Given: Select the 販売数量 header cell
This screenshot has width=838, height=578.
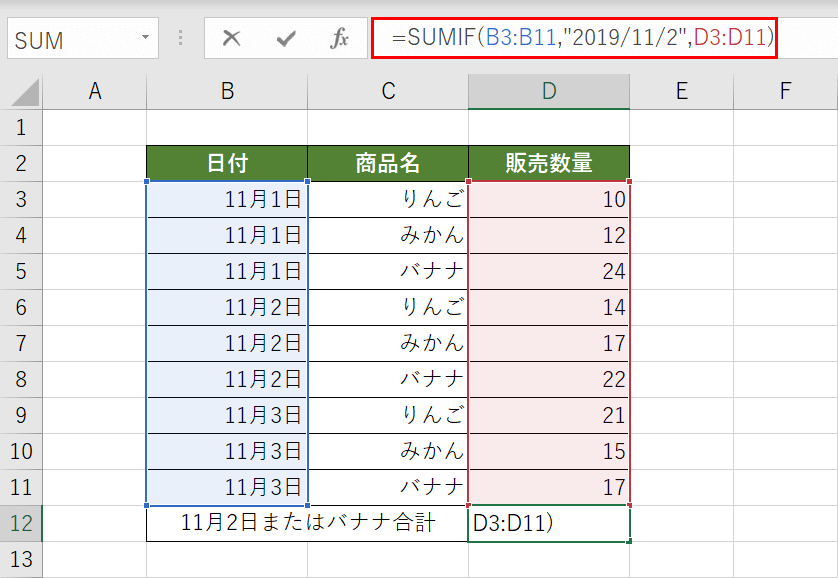Looking at the screenshot, I should [548, 163].
